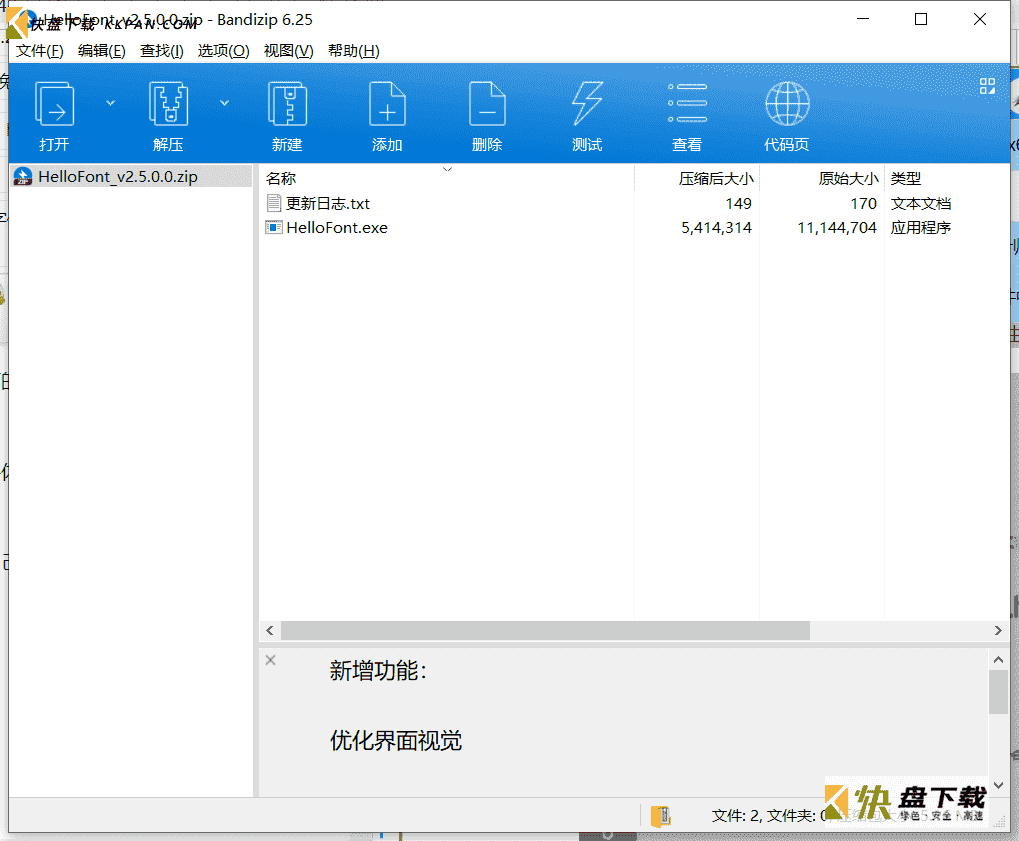Image resolution: width=1019 pixels, height=841 pixels.
Task: Select the HelloFont.exe file row
Action: (x=634, y=227)
